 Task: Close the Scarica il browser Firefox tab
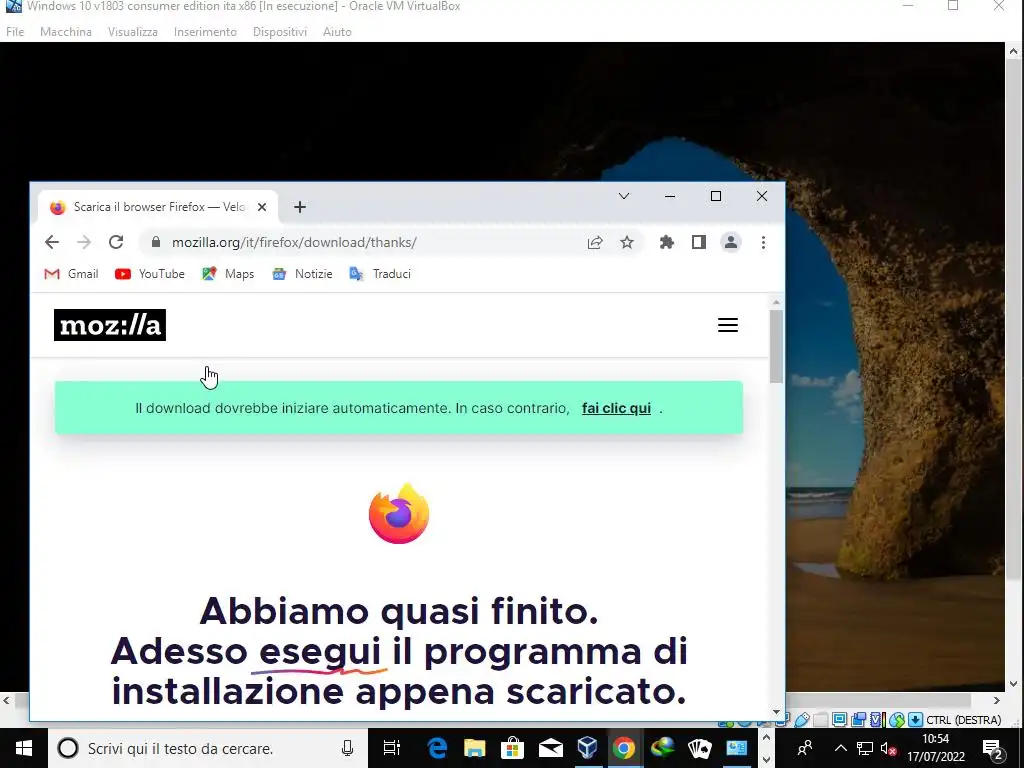262,207
